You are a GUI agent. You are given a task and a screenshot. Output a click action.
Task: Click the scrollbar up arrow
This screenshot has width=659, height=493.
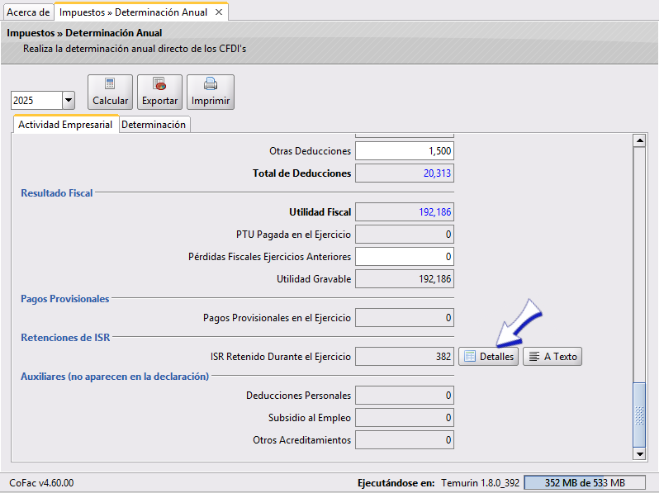click(639, 140)
